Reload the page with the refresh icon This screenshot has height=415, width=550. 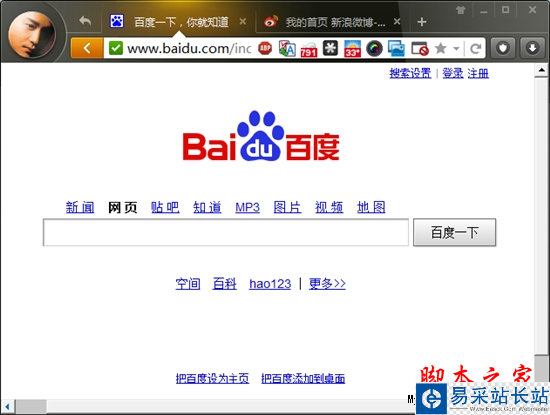[x=475, y=48]
